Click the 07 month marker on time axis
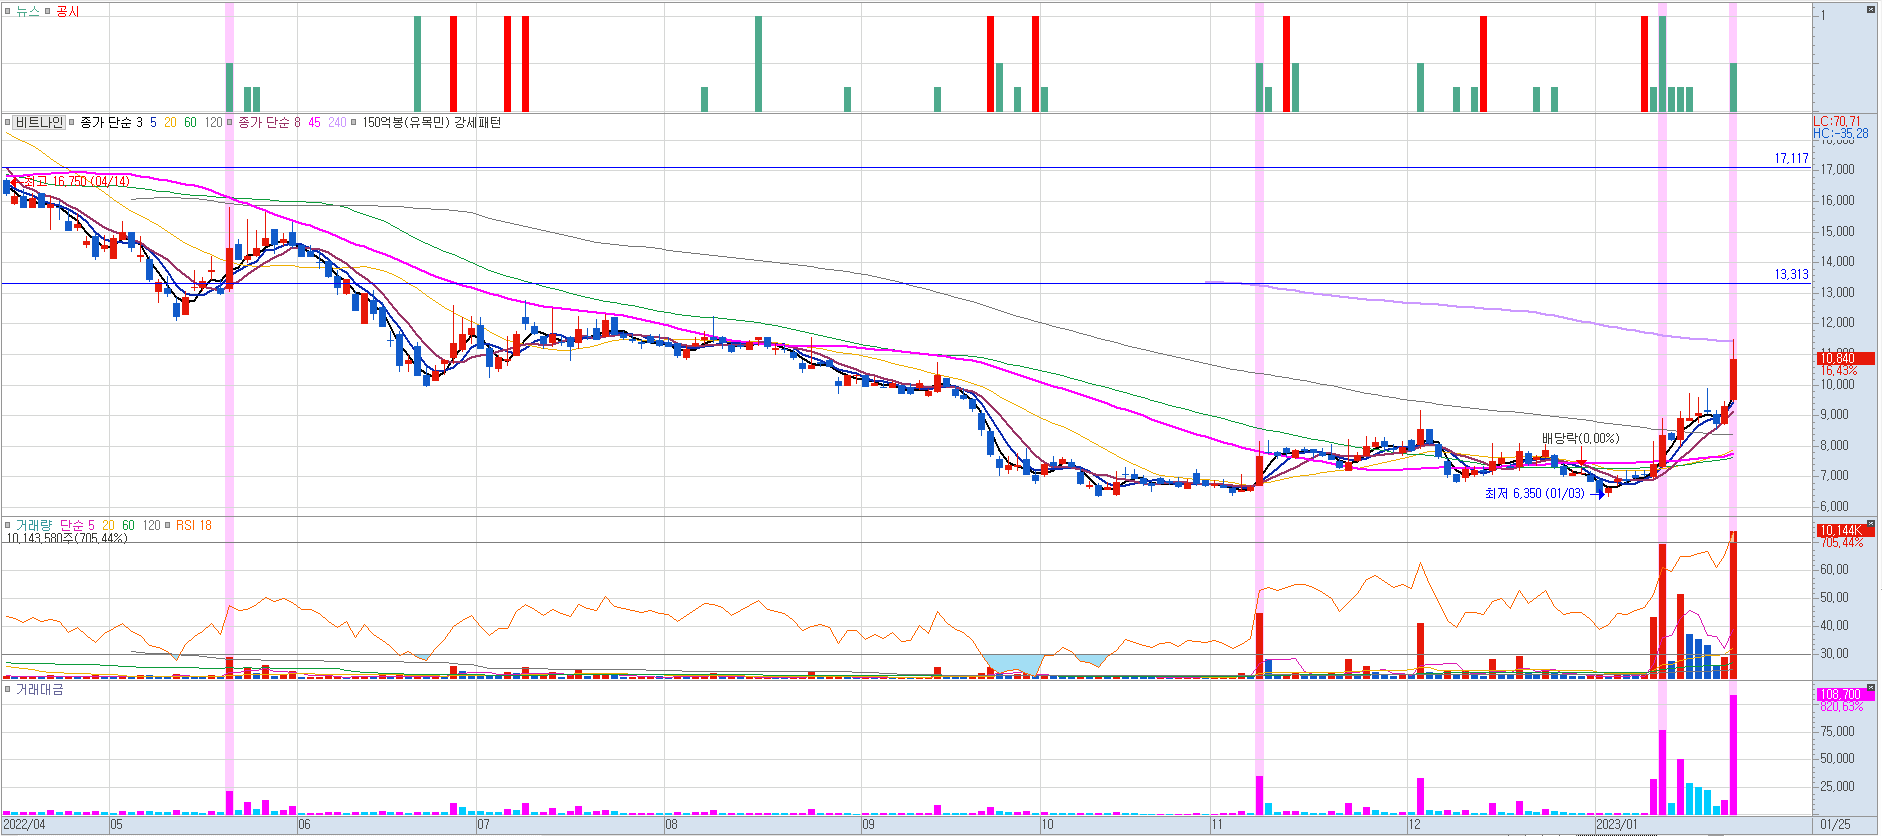Image resolution: width=1882 pixels, height=836 pixels. (x=483, y=825)
